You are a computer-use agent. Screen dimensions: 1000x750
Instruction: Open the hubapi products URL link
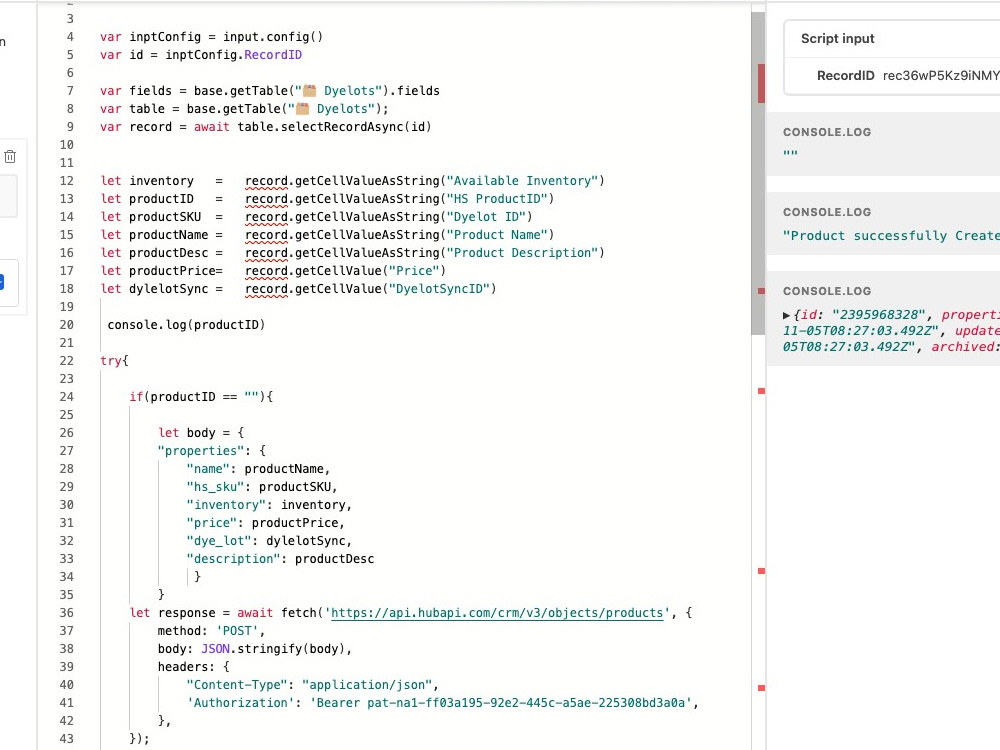pos(497,613)
